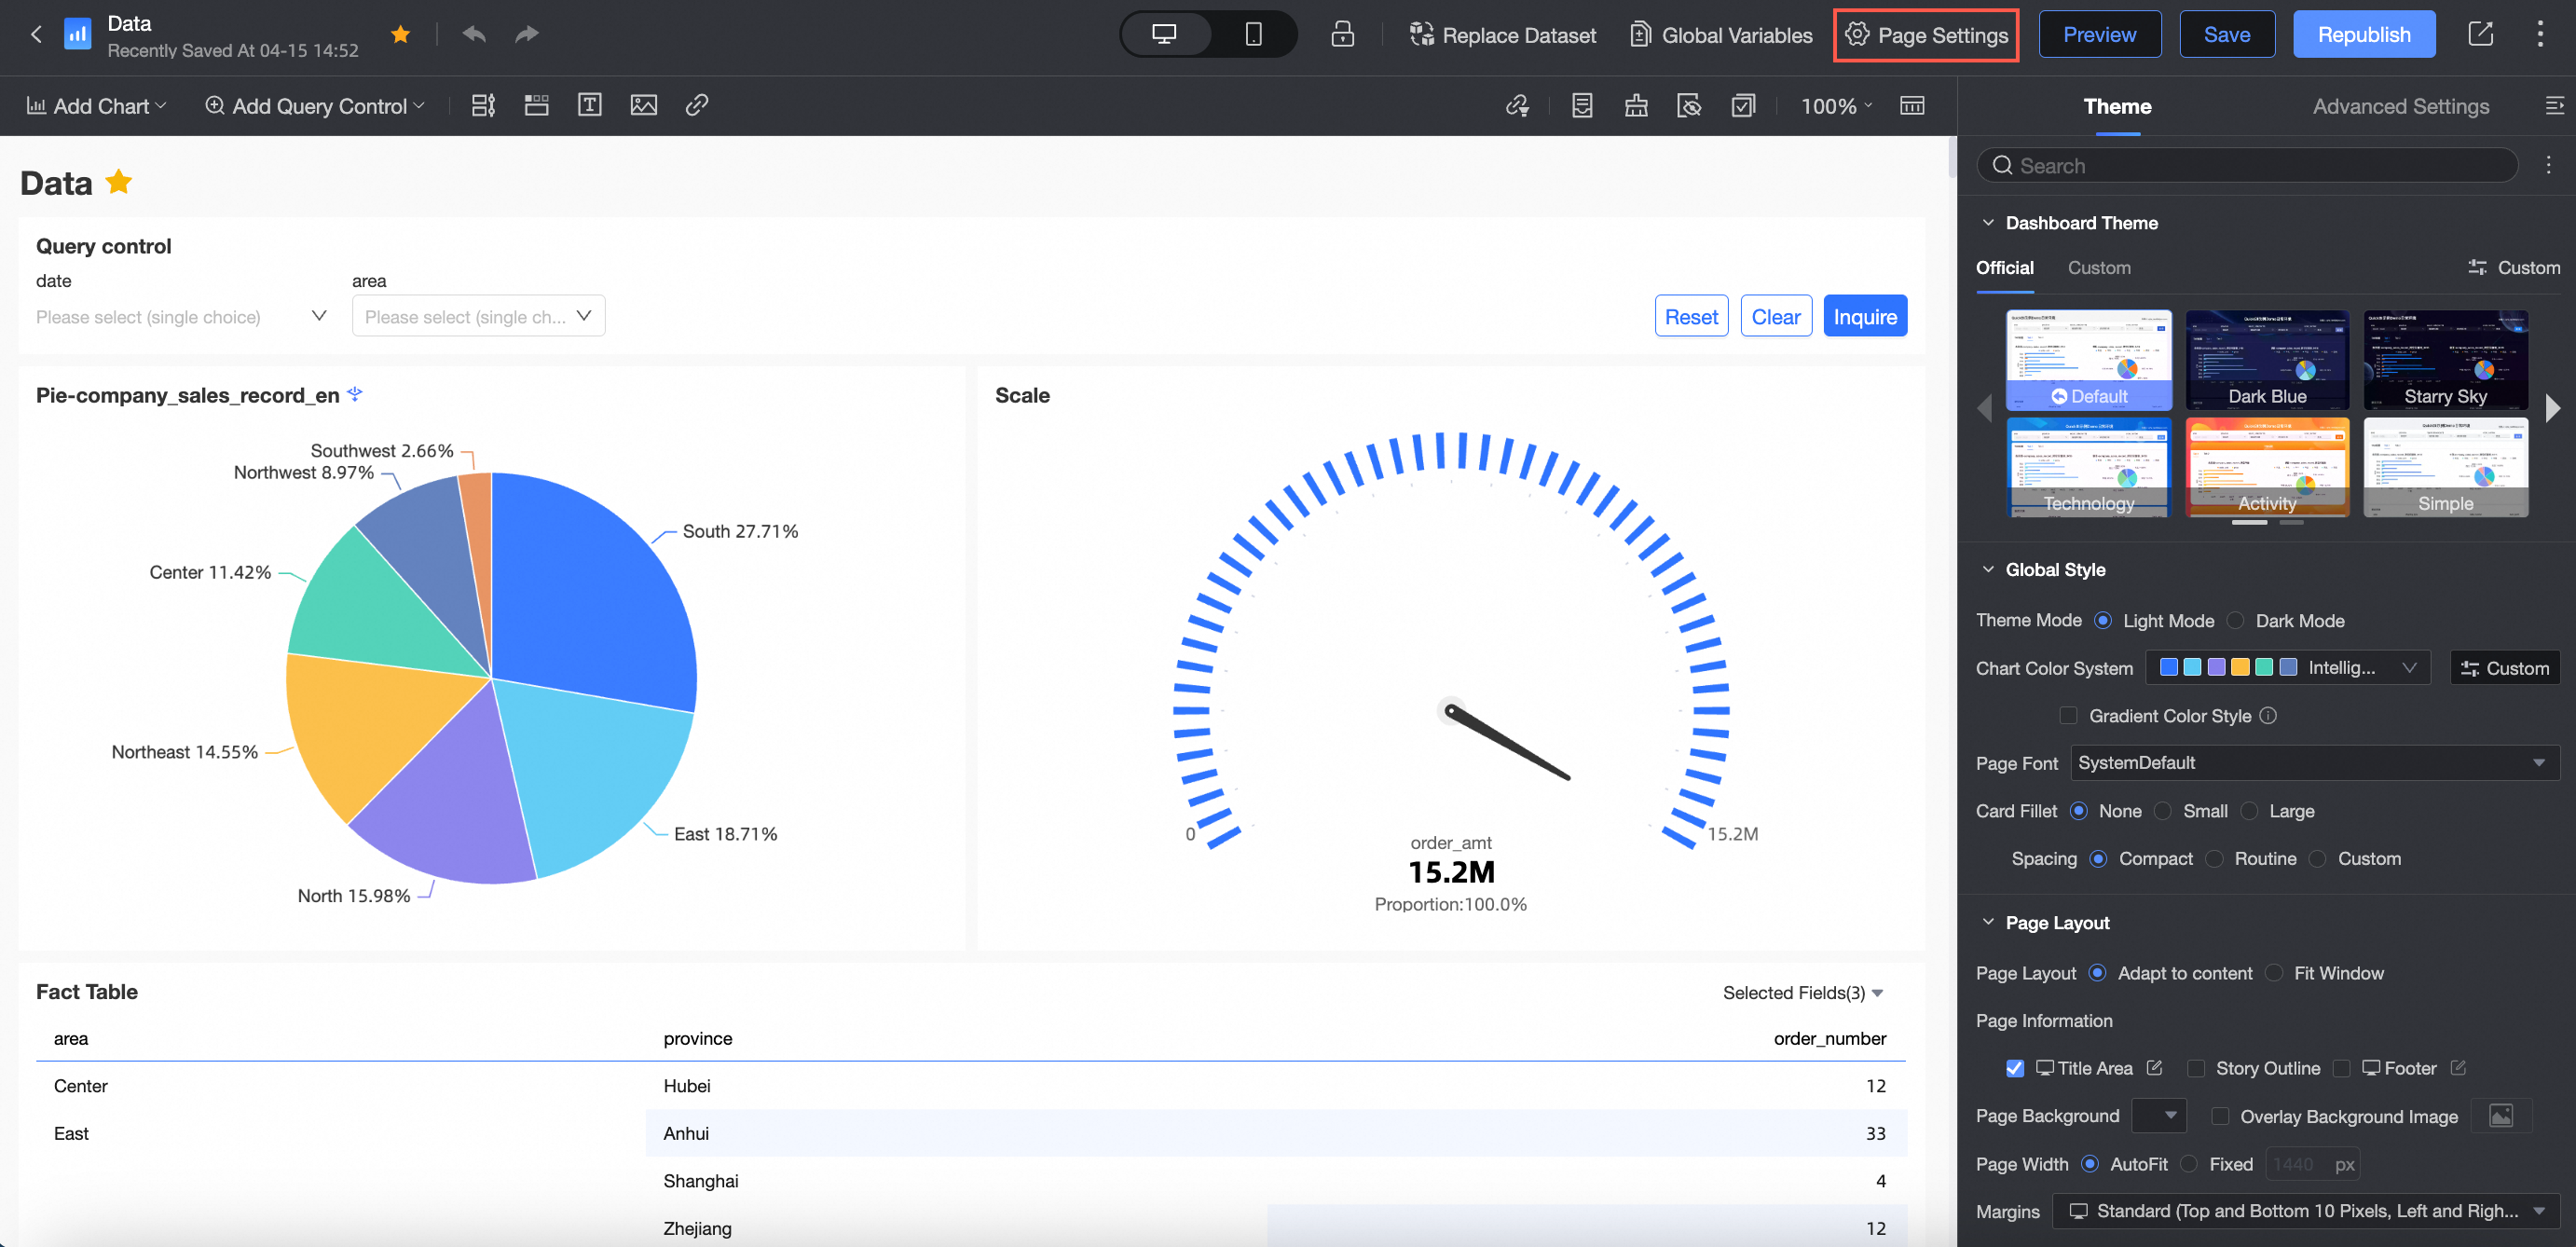The image size is (2576, 1247).
Task: Click the lock icon in top bar
Action: (1342, 34)
